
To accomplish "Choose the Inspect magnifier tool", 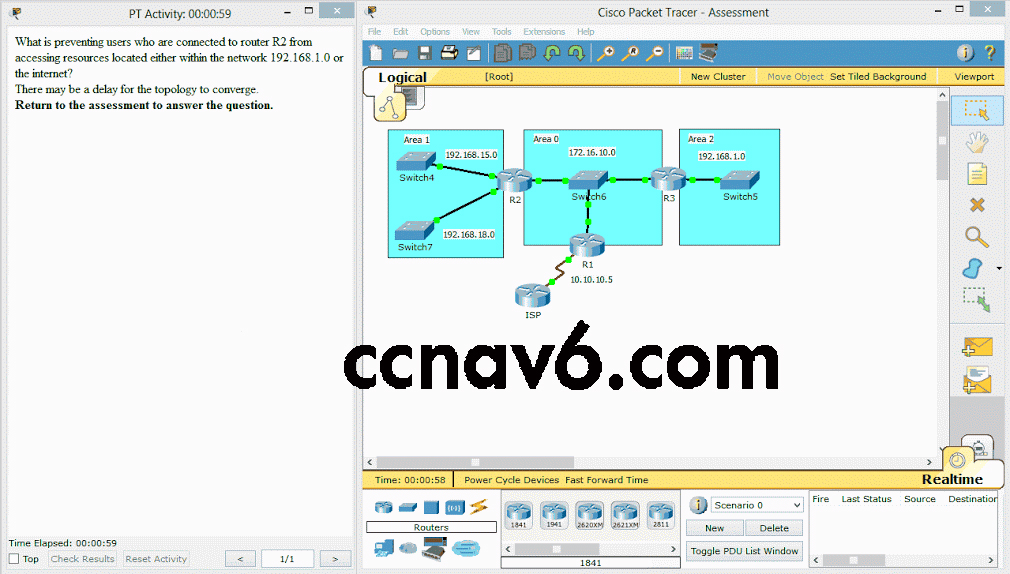I will (977, 237).
